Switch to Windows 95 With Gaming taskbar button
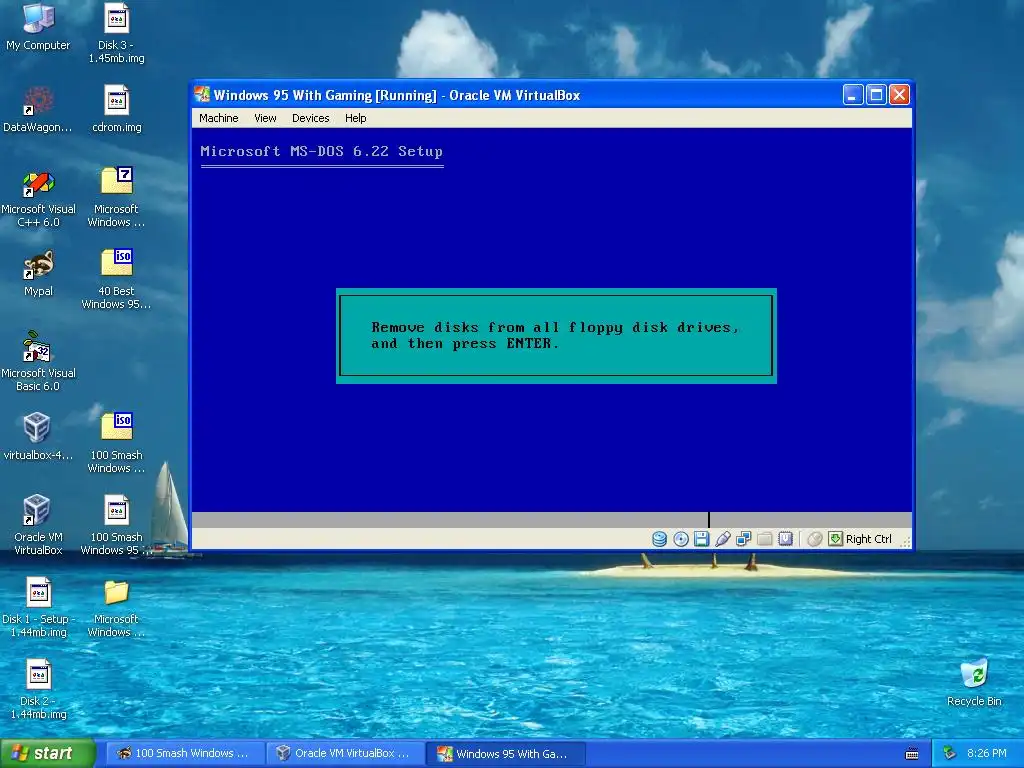The height and width of the screenshot is (768, 1024). tap(505, 753)
